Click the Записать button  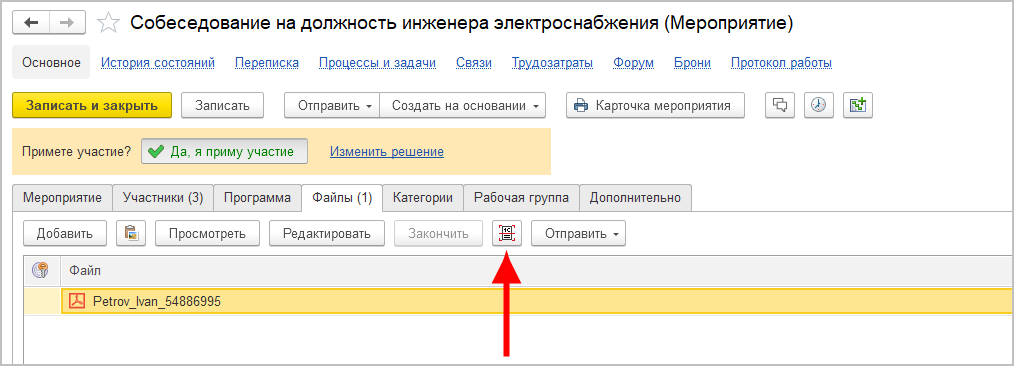coord(222,105)
